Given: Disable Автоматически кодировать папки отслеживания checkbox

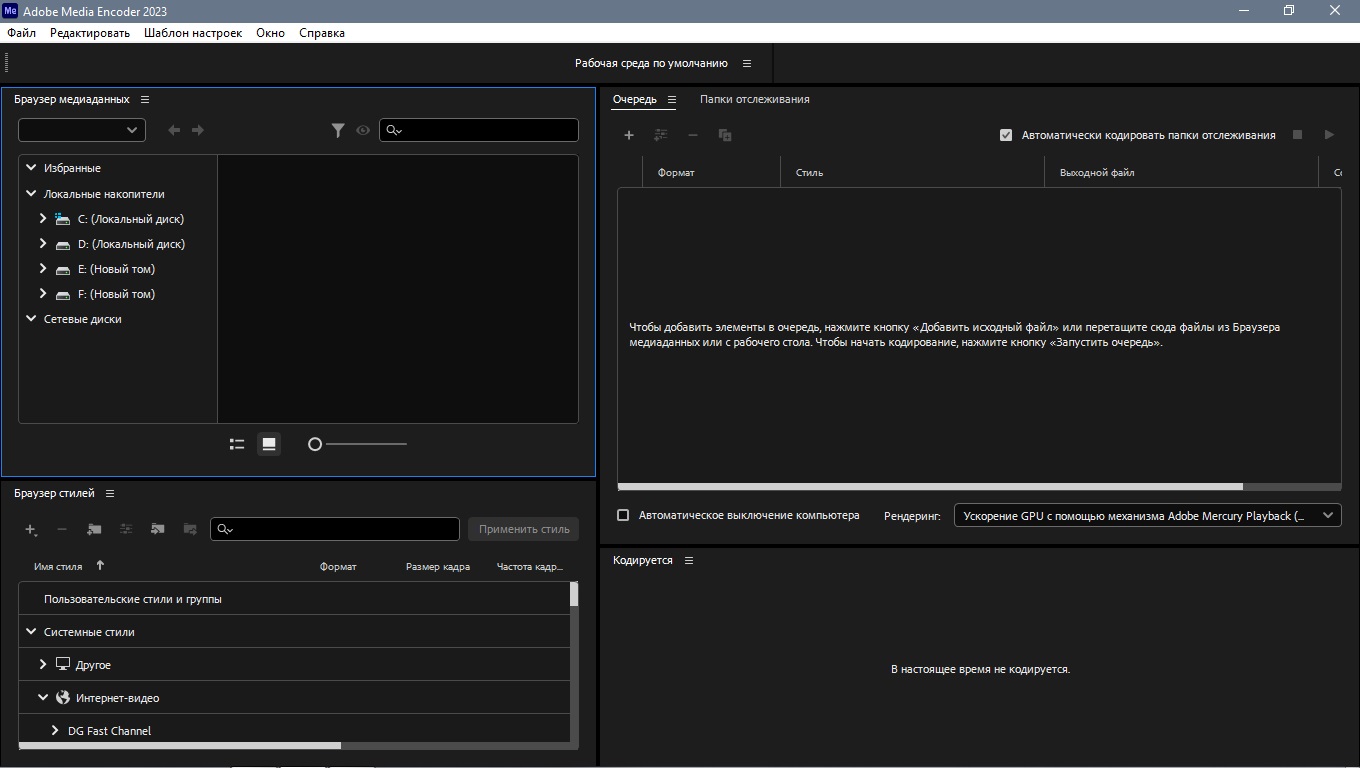Looking at the screenshot, I should (x=1006, y=135).
